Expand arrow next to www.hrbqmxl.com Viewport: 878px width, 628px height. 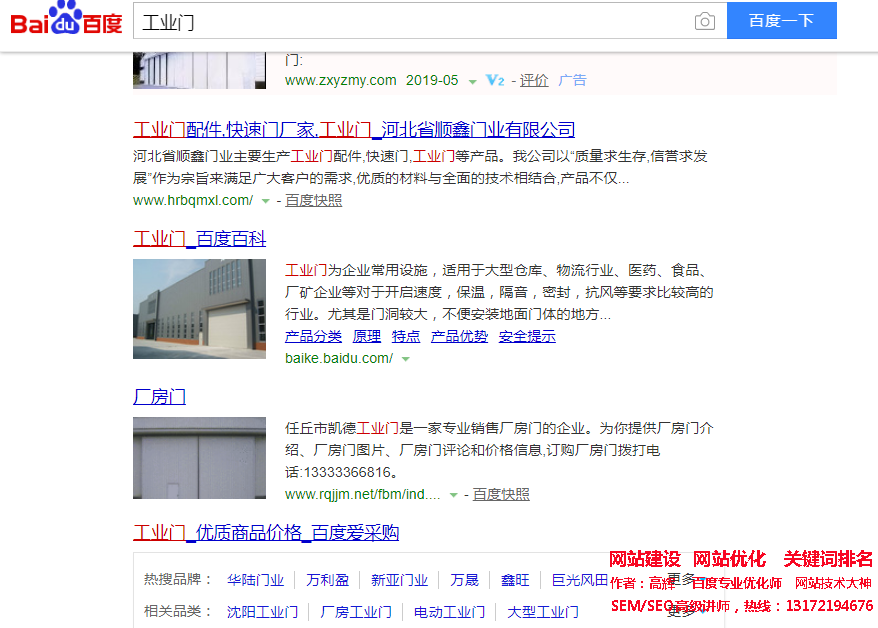(265, 201)
